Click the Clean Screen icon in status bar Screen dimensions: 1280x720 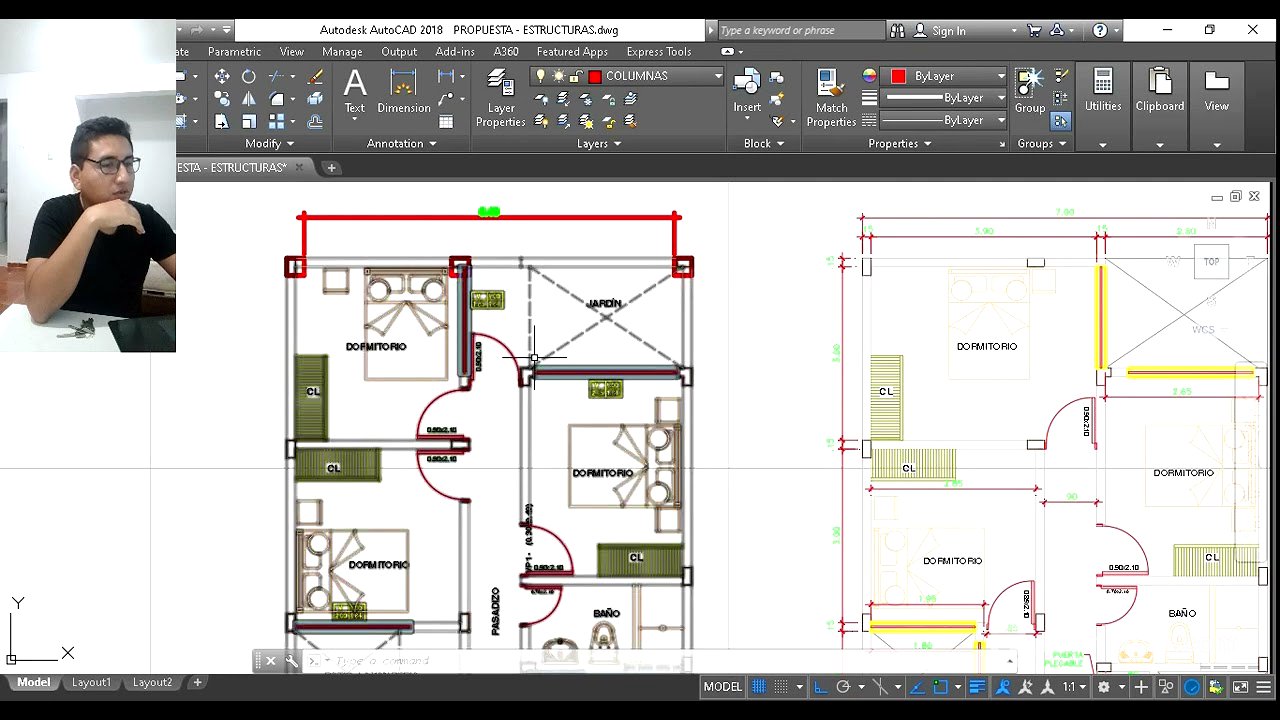pyautogui.click(x=1241, y=687)
